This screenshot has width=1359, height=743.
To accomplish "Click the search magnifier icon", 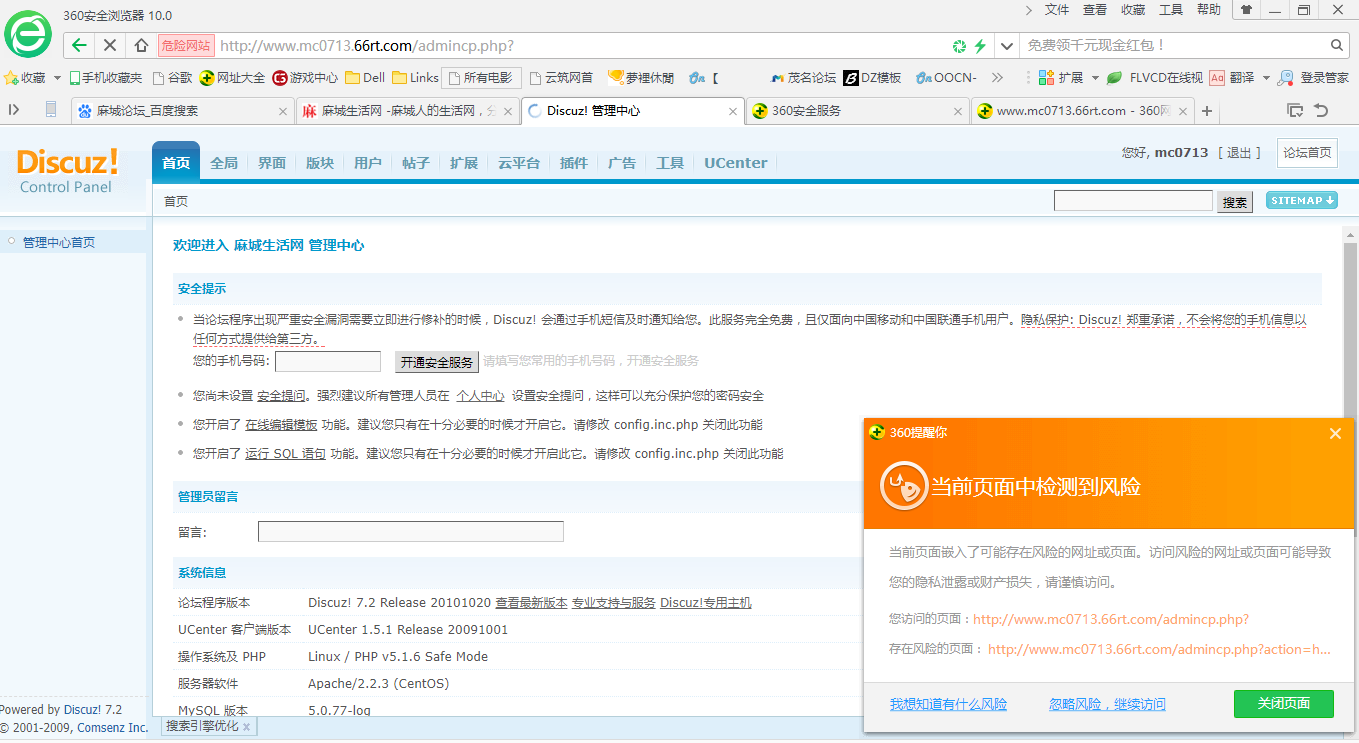I will click(1338, 45).
